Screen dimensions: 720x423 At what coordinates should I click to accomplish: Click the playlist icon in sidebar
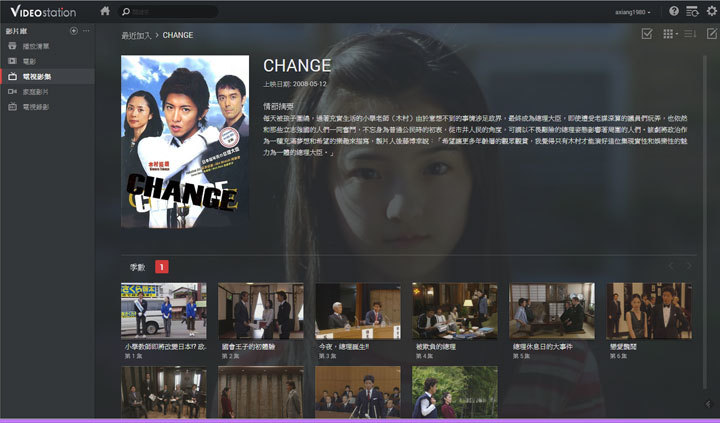[x=12, y=46]
